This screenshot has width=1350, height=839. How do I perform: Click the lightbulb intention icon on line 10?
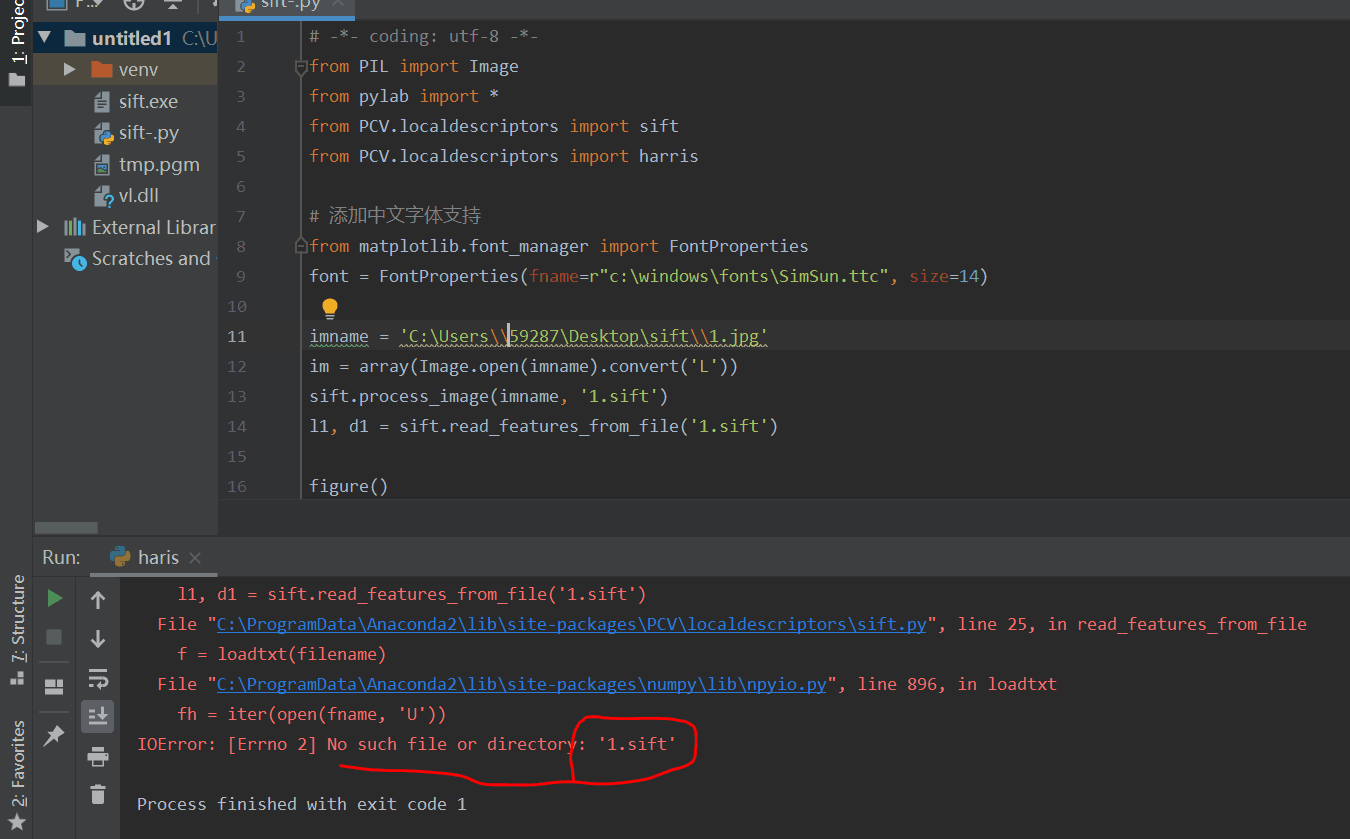pyautogui.click(x=330, y=308)
